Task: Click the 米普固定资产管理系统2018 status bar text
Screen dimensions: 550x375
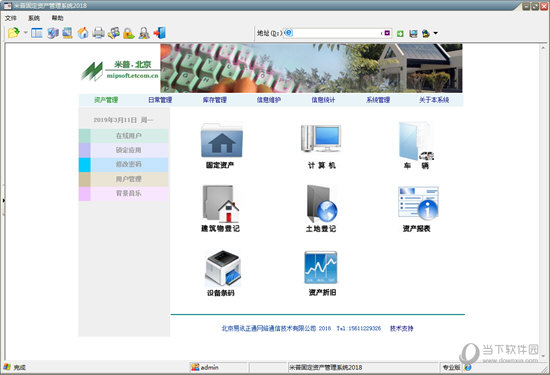Action: coord(325,367)
